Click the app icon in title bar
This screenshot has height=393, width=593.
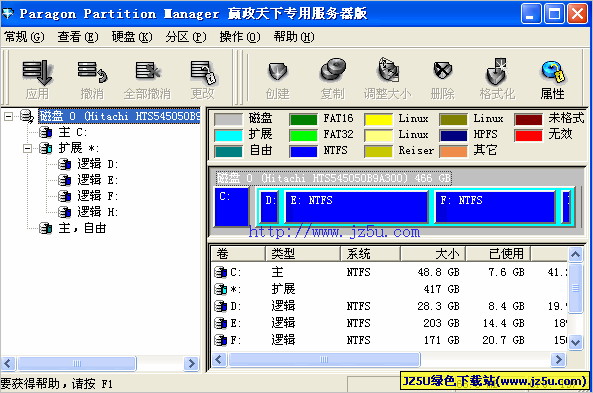point(8,14)
